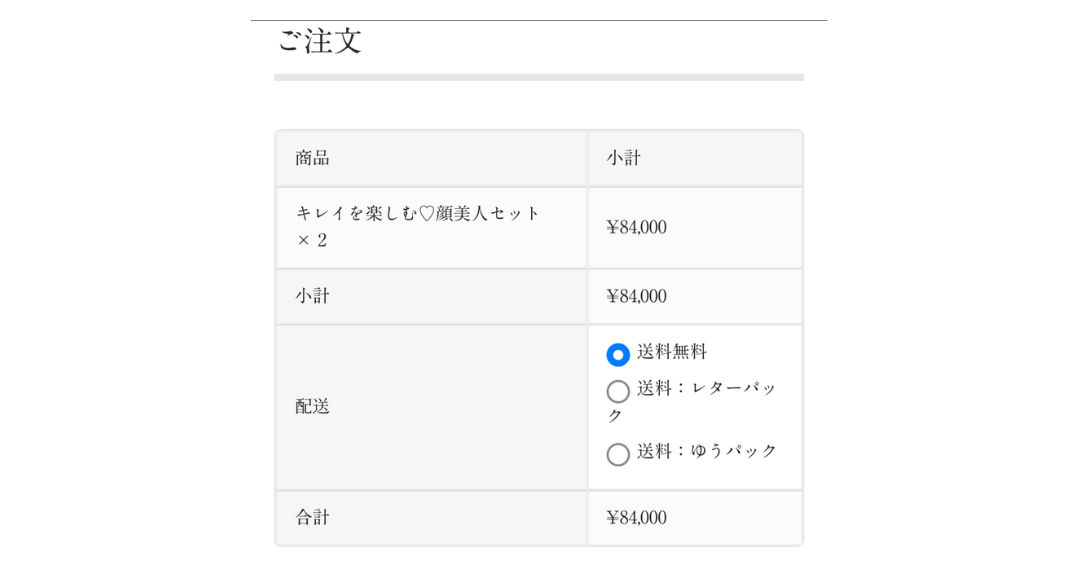
Task: Click the 小計 column header at top
Action: click(624, 158)
